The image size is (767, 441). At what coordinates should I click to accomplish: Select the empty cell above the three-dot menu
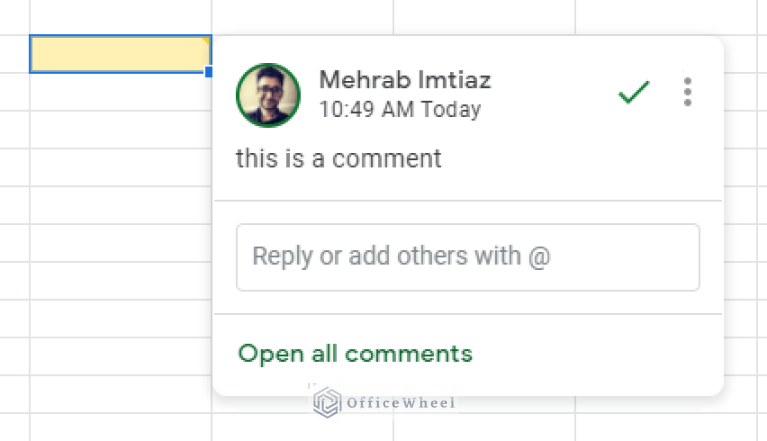tap(666, 17)
